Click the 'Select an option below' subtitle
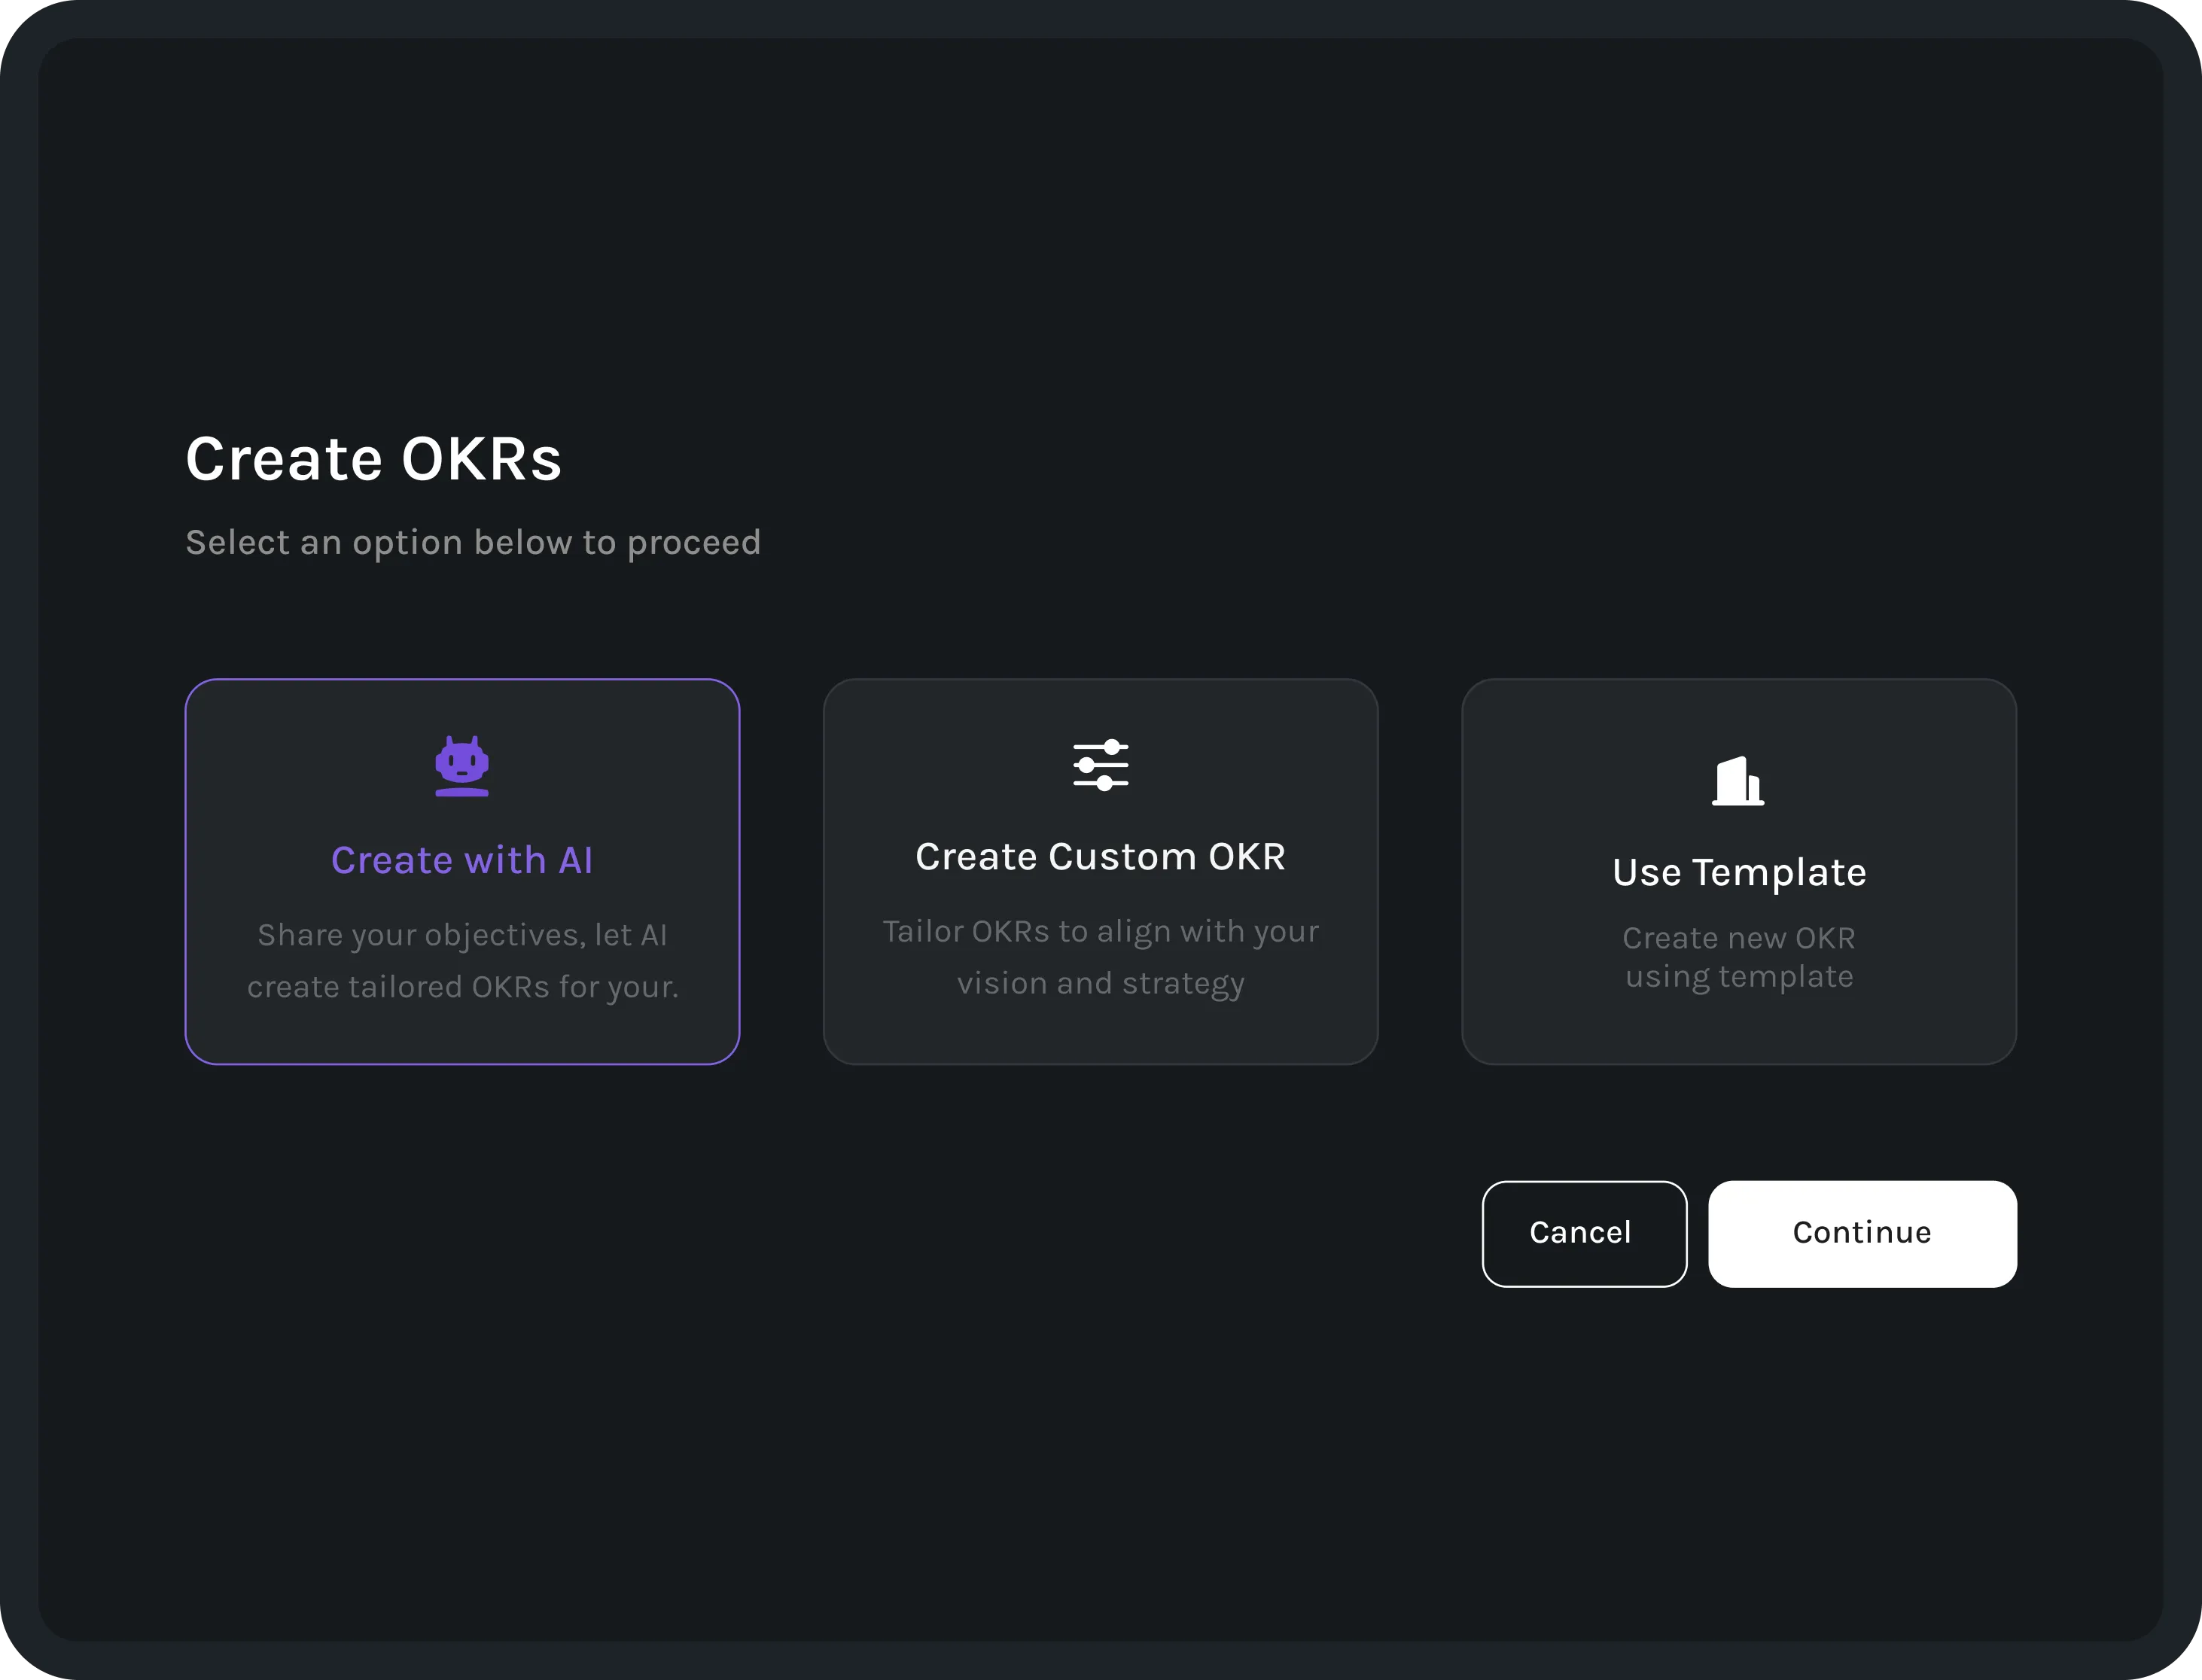 (473, 542)
